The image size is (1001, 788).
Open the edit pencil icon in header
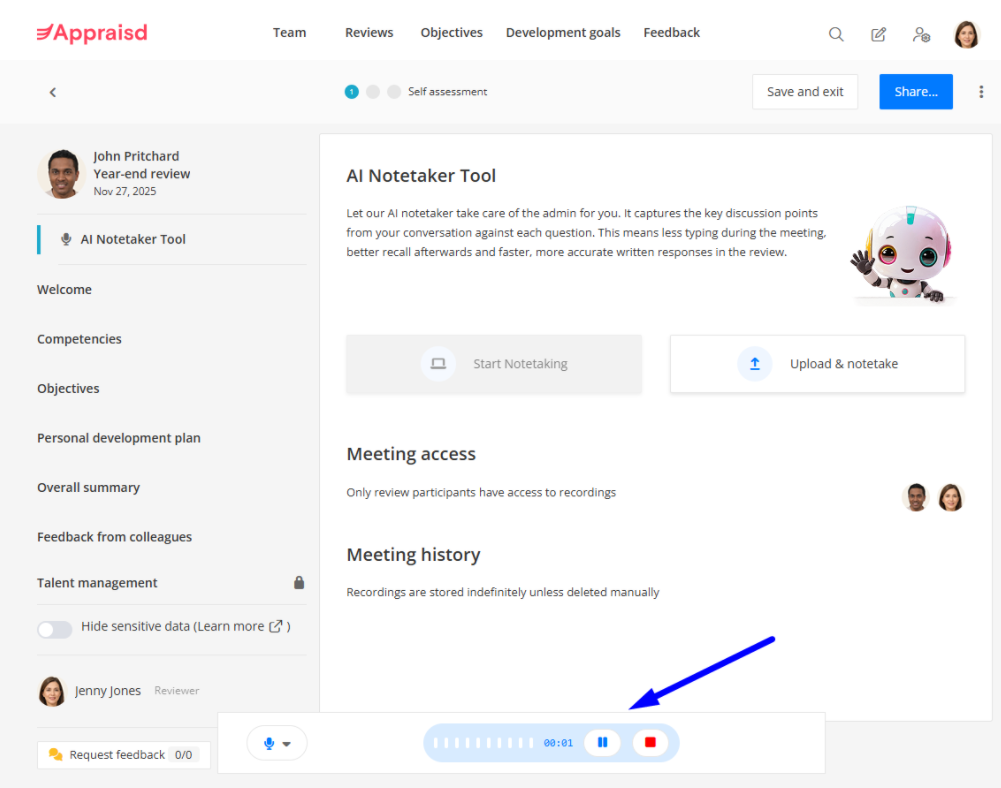879,34
